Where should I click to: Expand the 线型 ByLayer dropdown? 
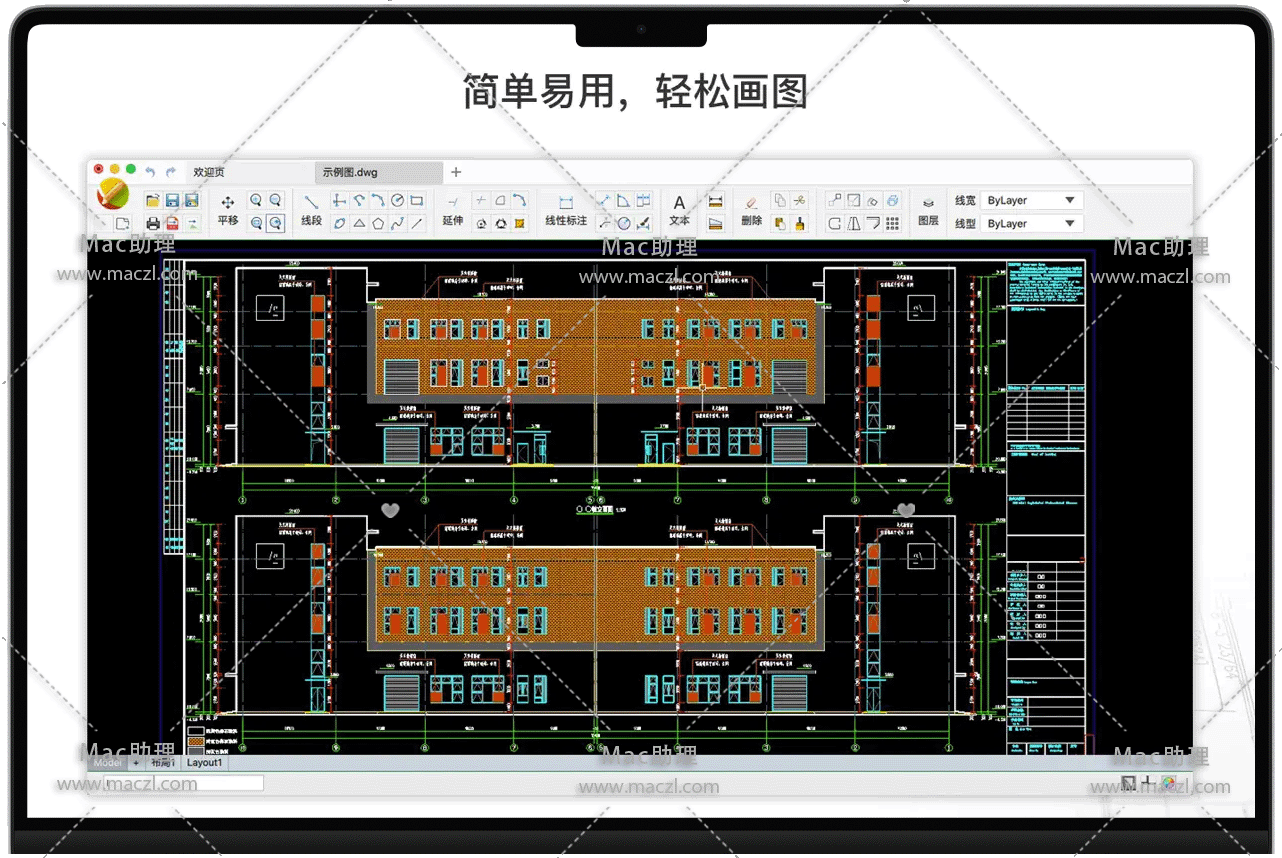coord(1031,224)
